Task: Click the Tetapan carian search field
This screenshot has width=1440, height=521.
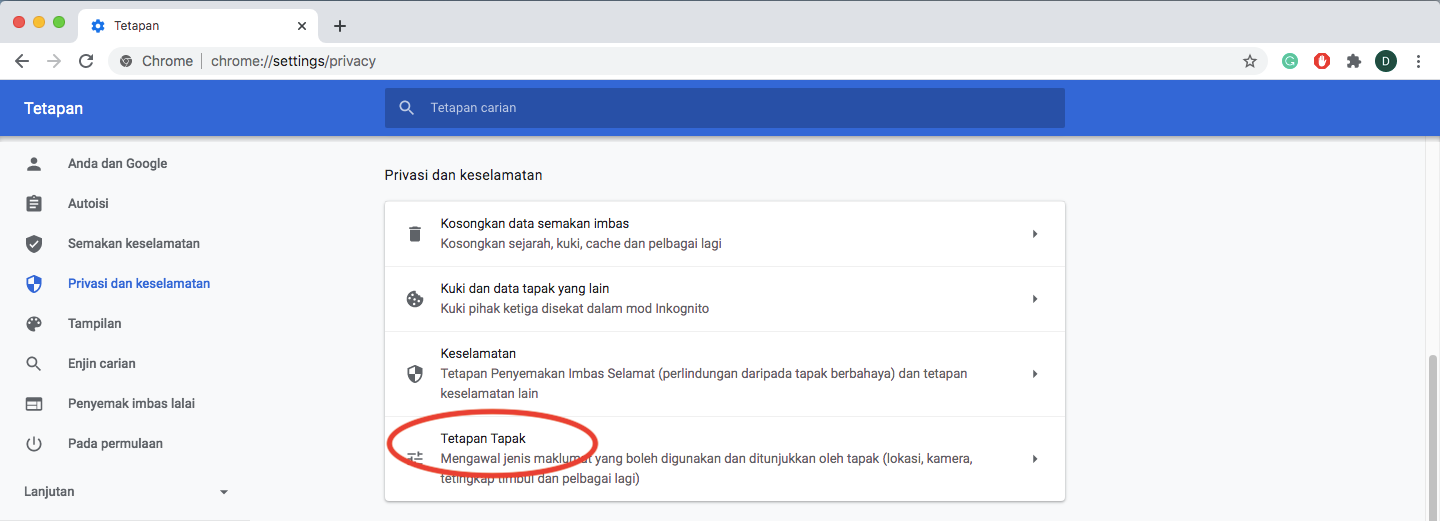Action: [x=724, y=108]
